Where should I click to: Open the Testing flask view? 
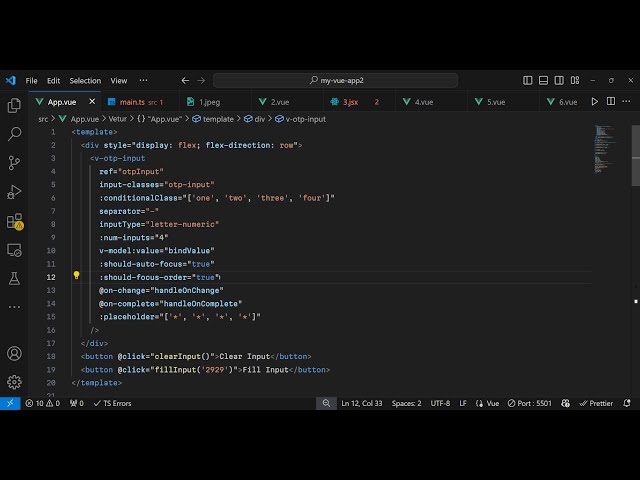(x=14, y=279)
